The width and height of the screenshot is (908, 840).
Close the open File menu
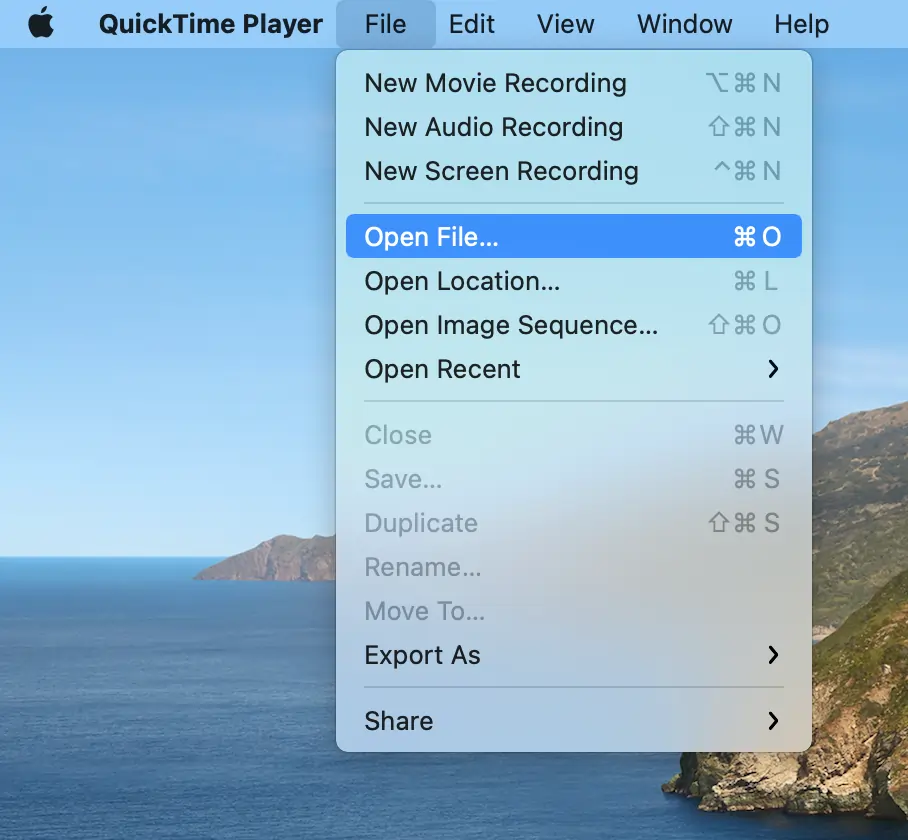click(x=386, y=24)
